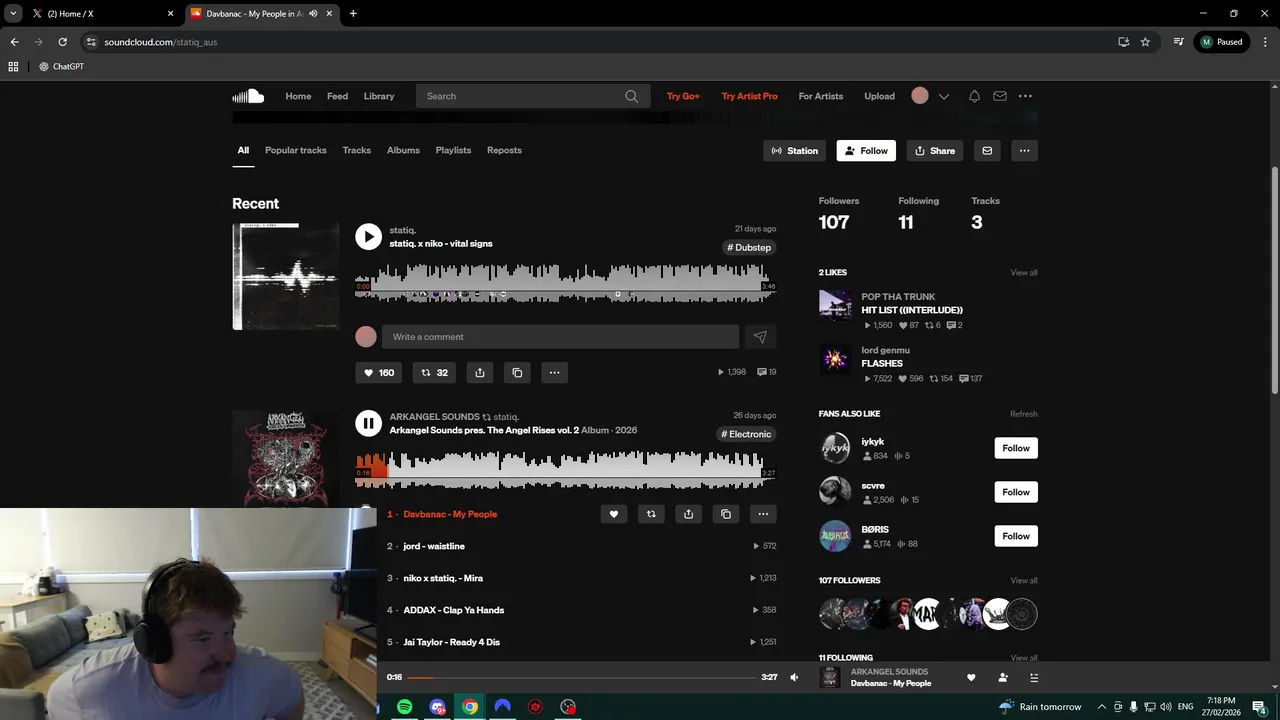This screenshot has width=1280, height=720.
Task: Write a comment on vital signs
Action: (560, 337)
